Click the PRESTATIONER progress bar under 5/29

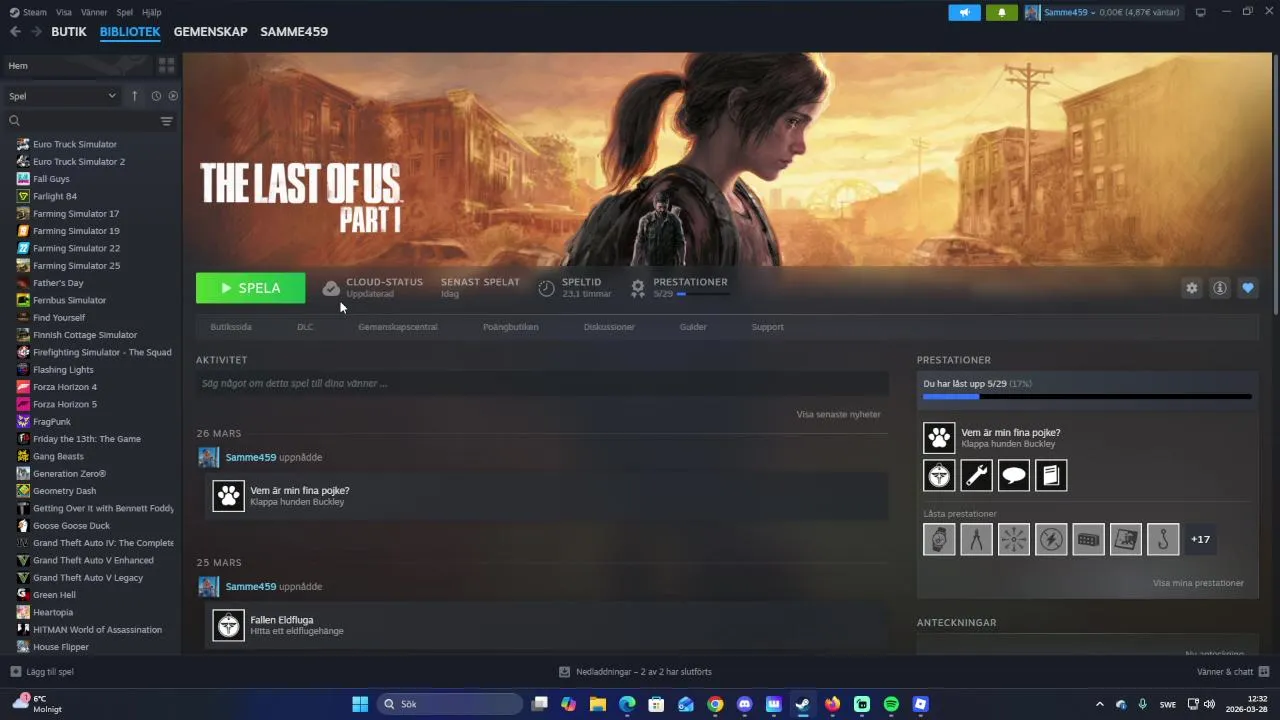(703, 294)
